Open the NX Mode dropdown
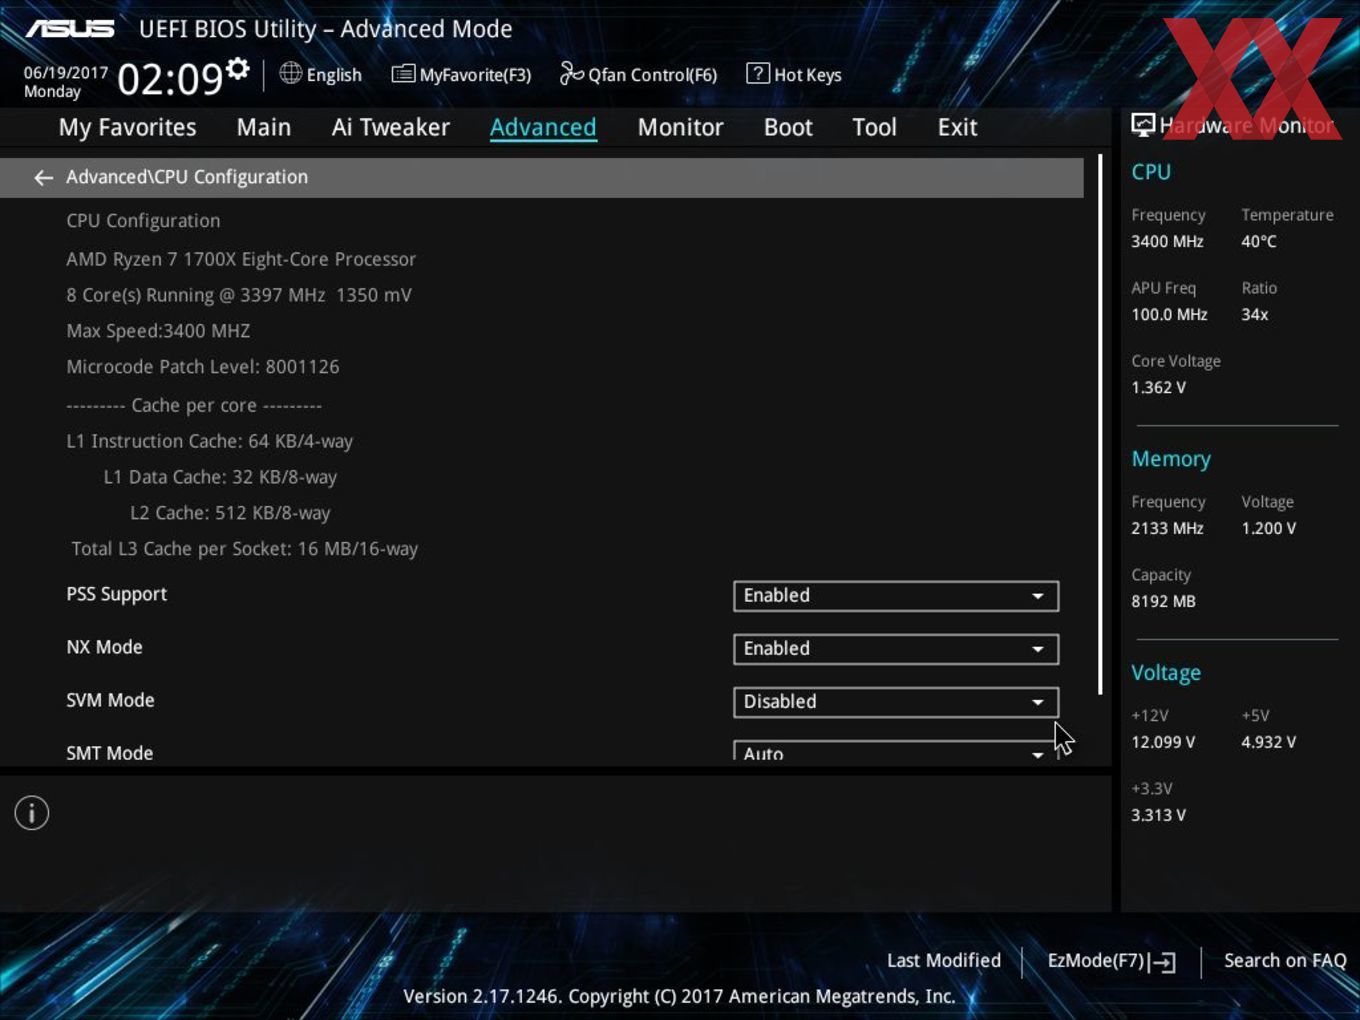Screen dimensions: 1360x1020 (896, 649)
